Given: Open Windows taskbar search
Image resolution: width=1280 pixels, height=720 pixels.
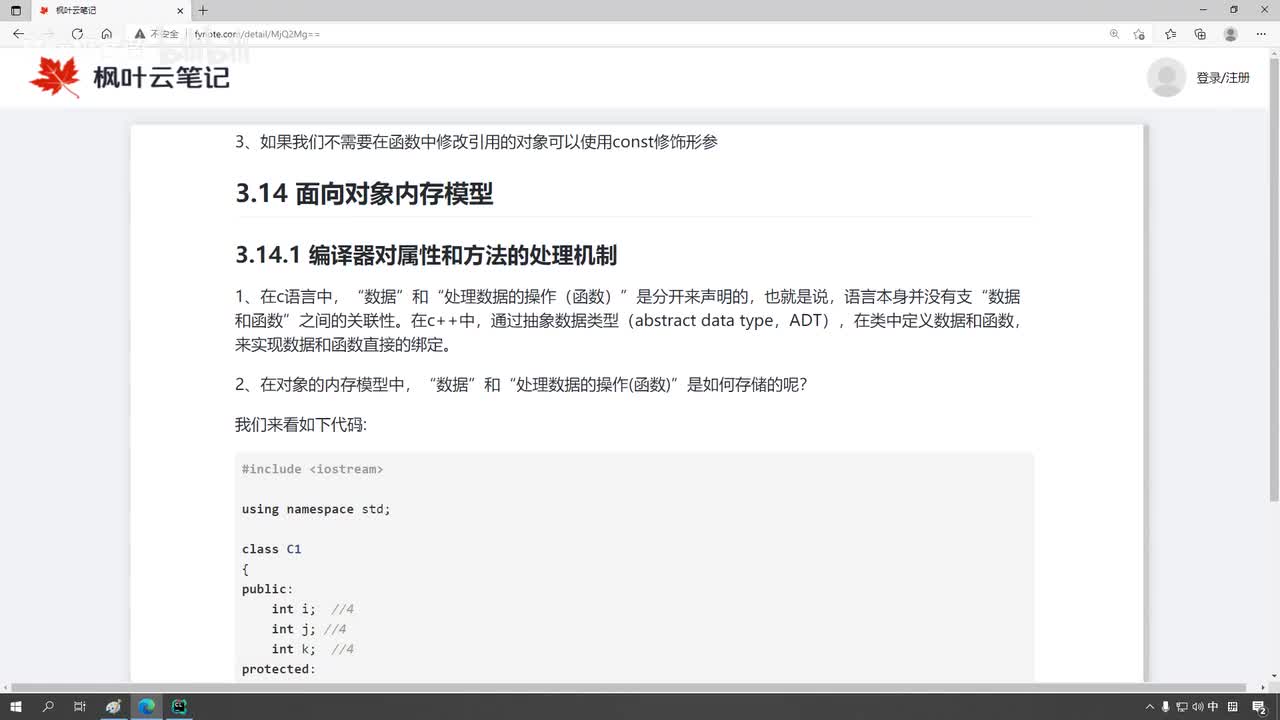Looking at the screenshot, I should (x=48, y=707).
